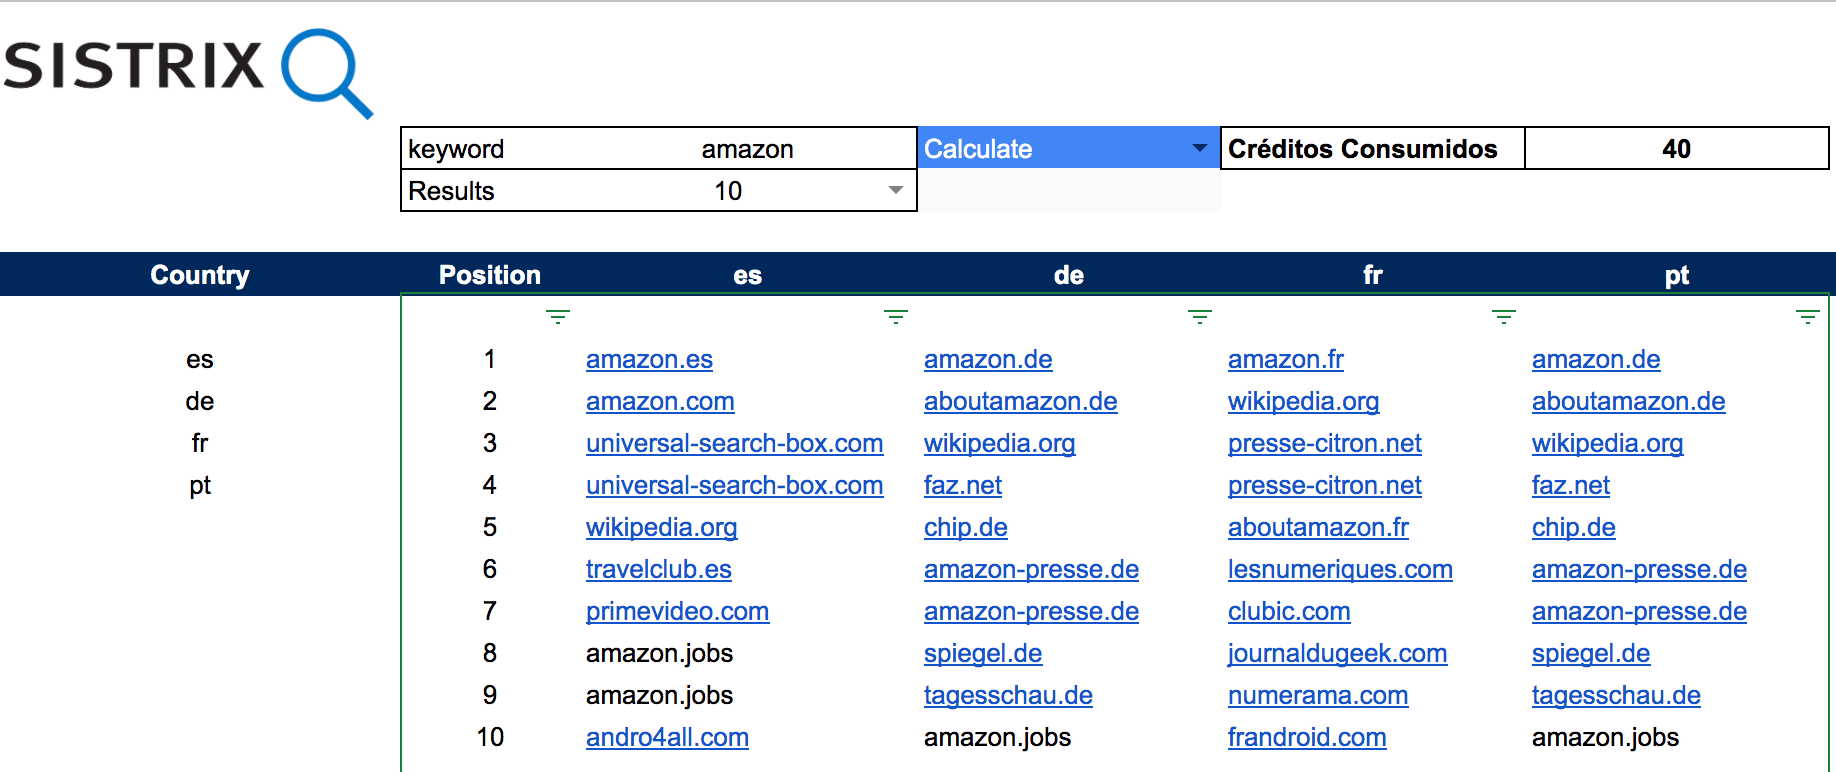The width and height of the screenshot is (1836, 772).
Task: Open primevideo.com link in es column
Action: tap(677, 611)
